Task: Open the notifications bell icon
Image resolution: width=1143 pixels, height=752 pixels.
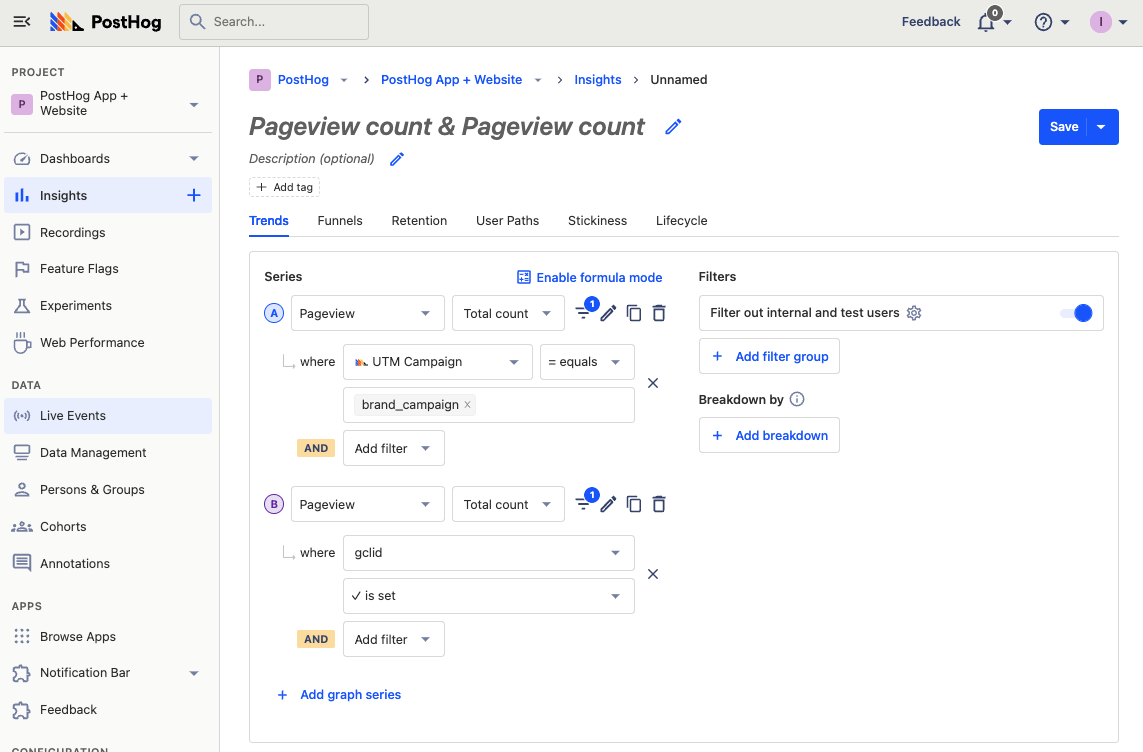Action: tap(987, 22)
